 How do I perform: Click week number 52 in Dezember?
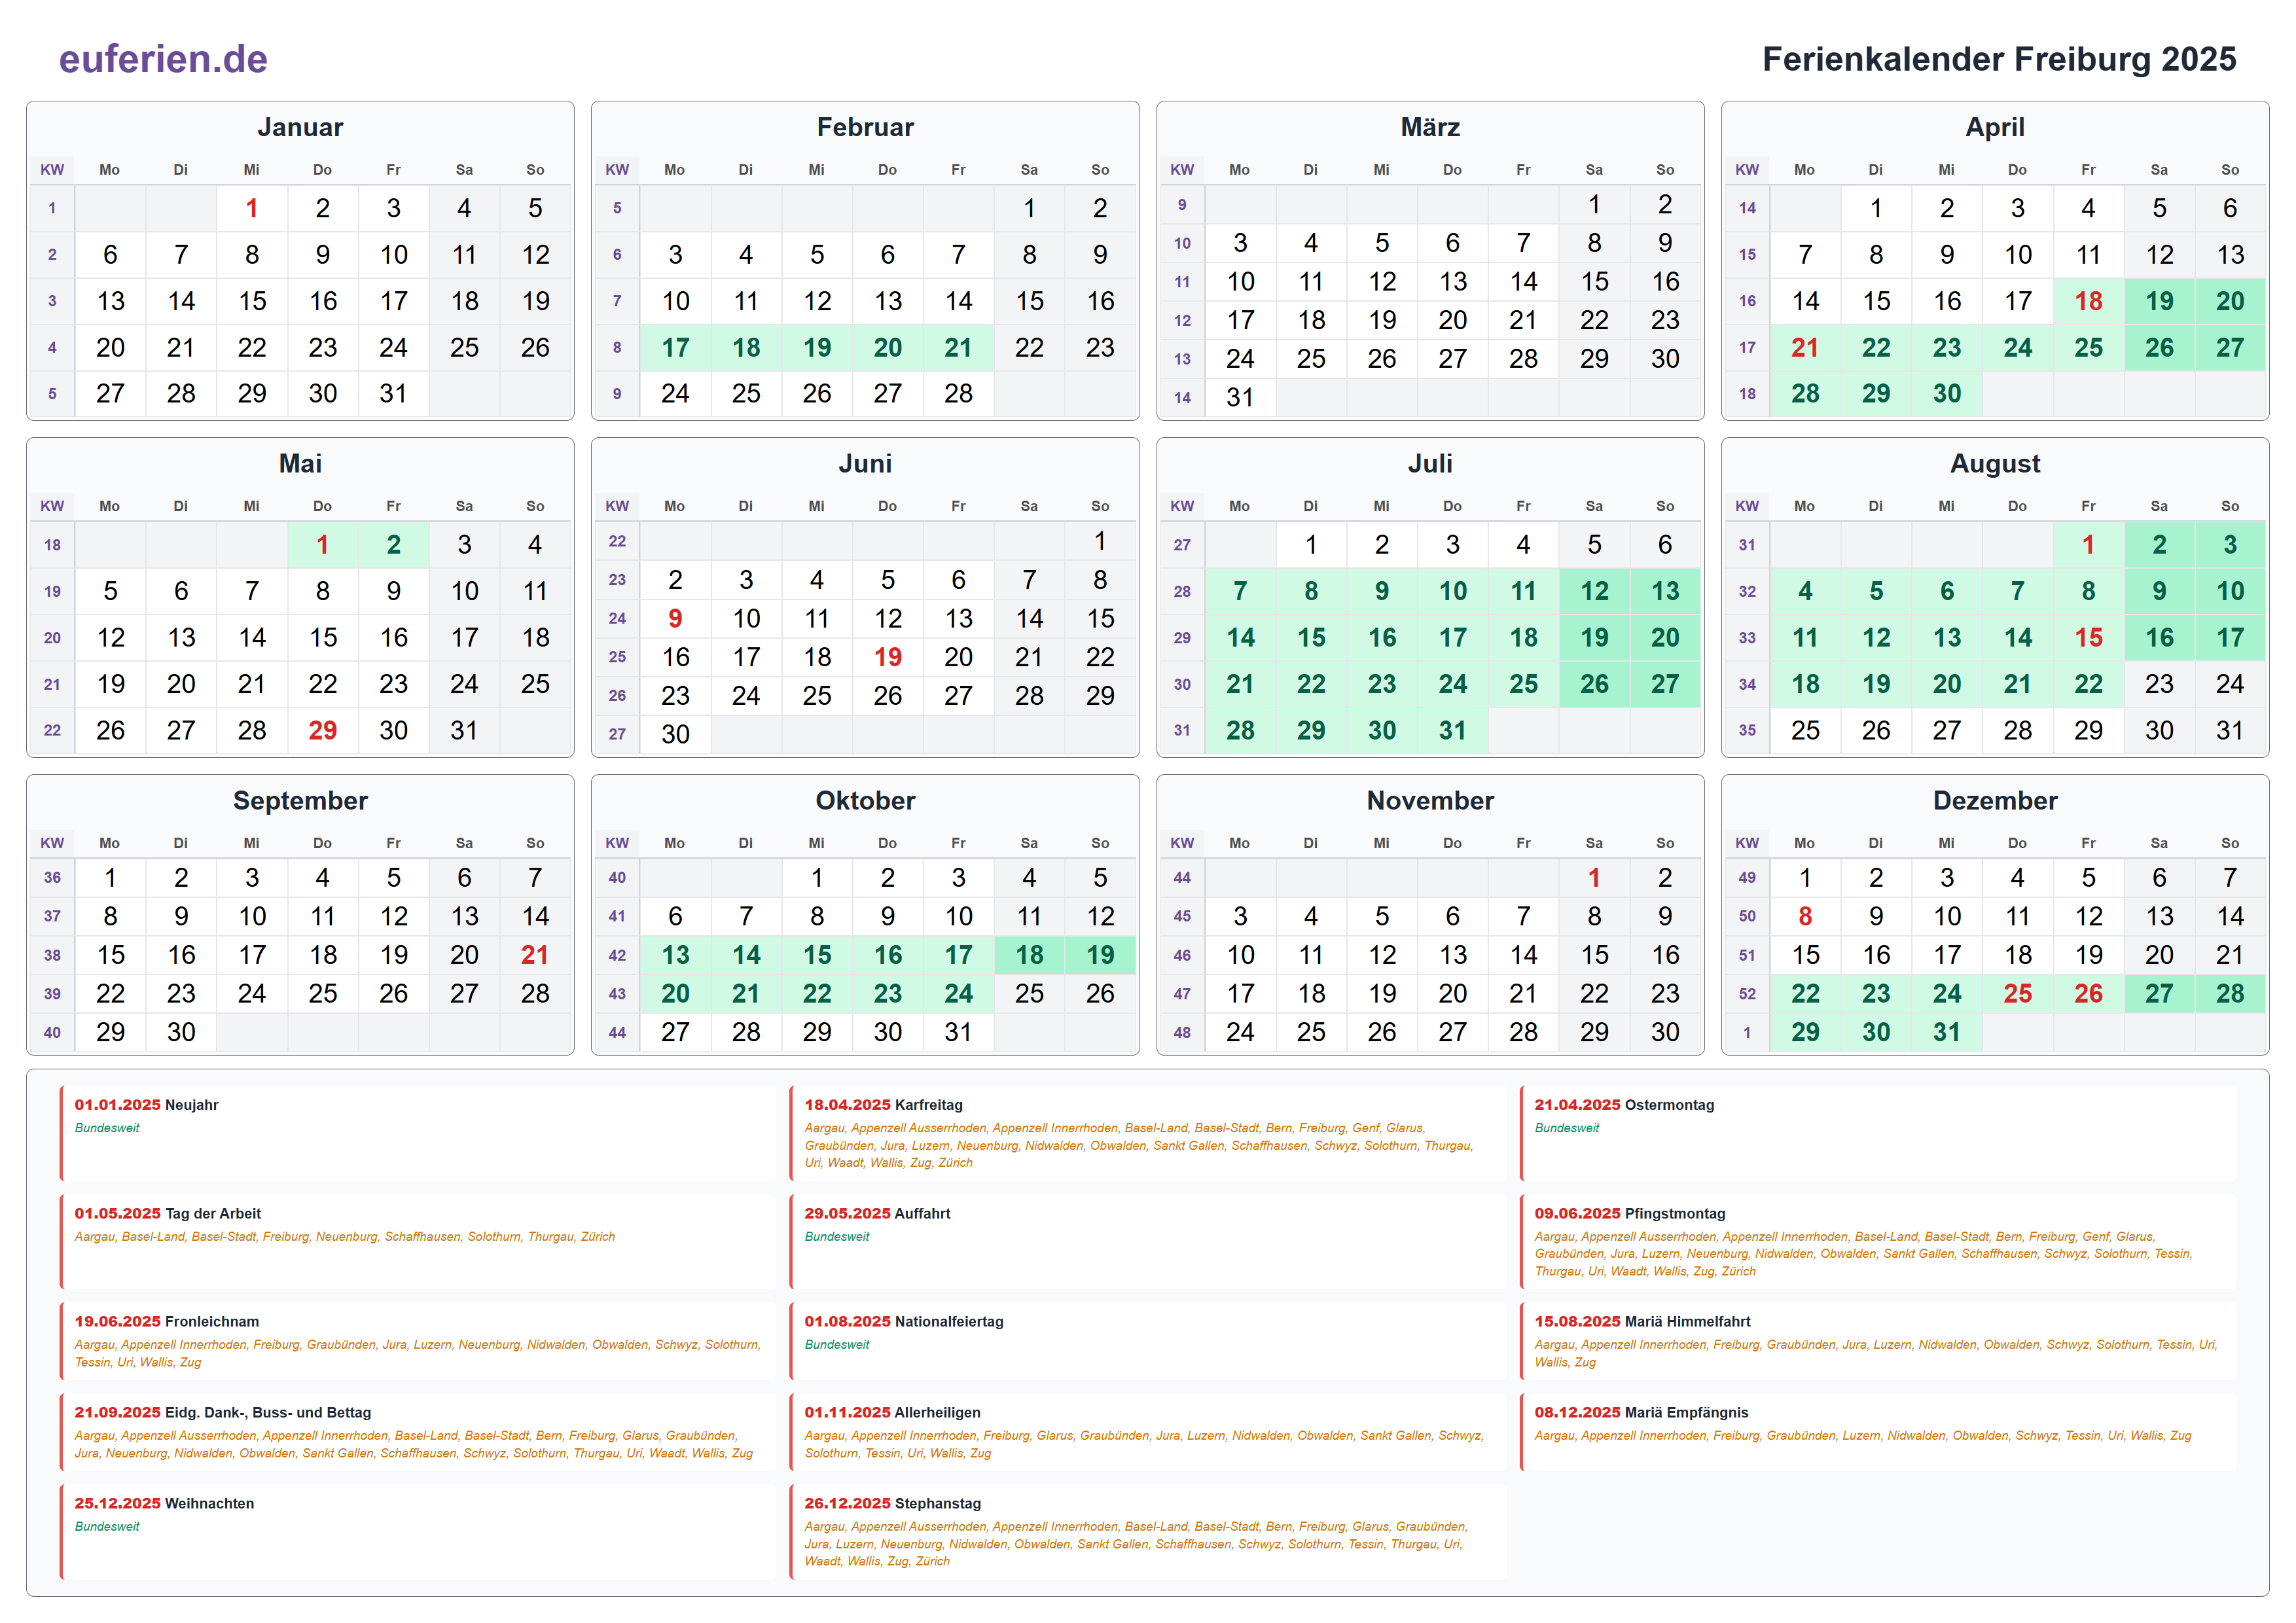pos(1747,993)
